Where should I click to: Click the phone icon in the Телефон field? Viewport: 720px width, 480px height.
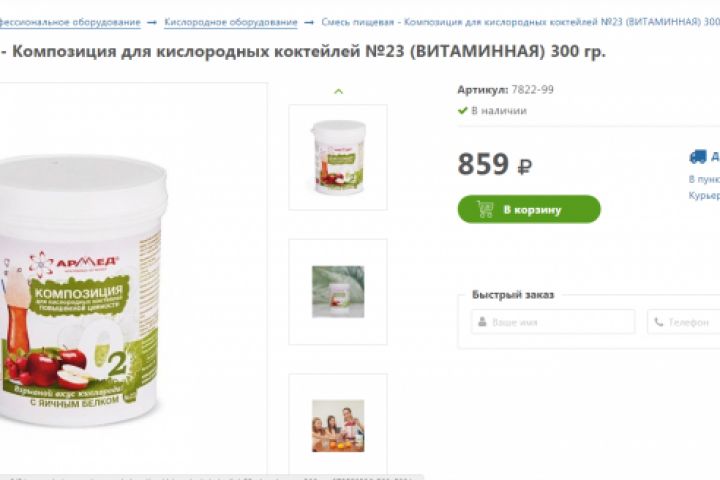(658, 322)
